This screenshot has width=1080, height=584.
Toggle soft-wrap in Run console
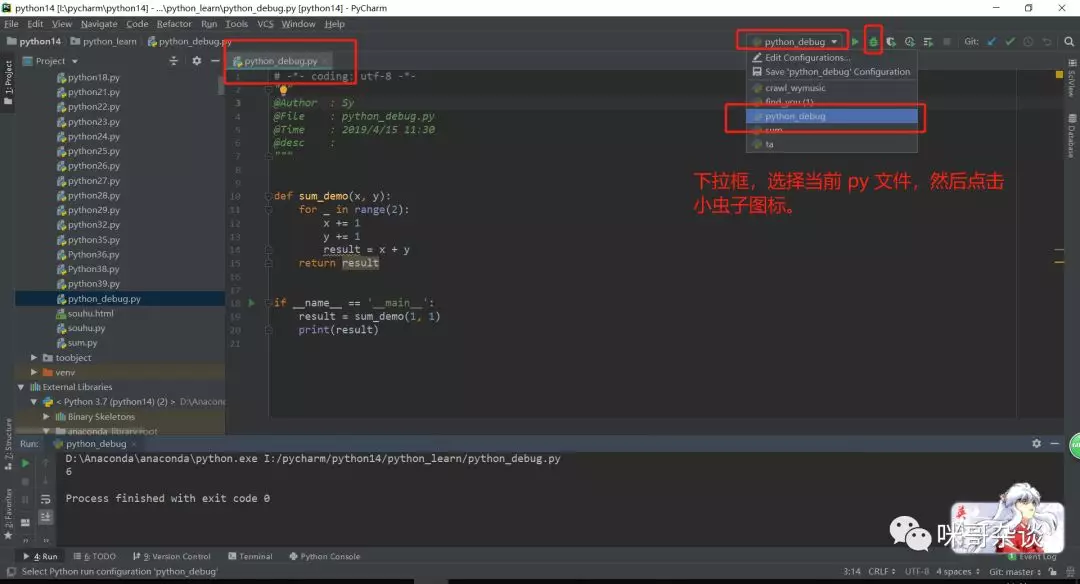[45, 499]
